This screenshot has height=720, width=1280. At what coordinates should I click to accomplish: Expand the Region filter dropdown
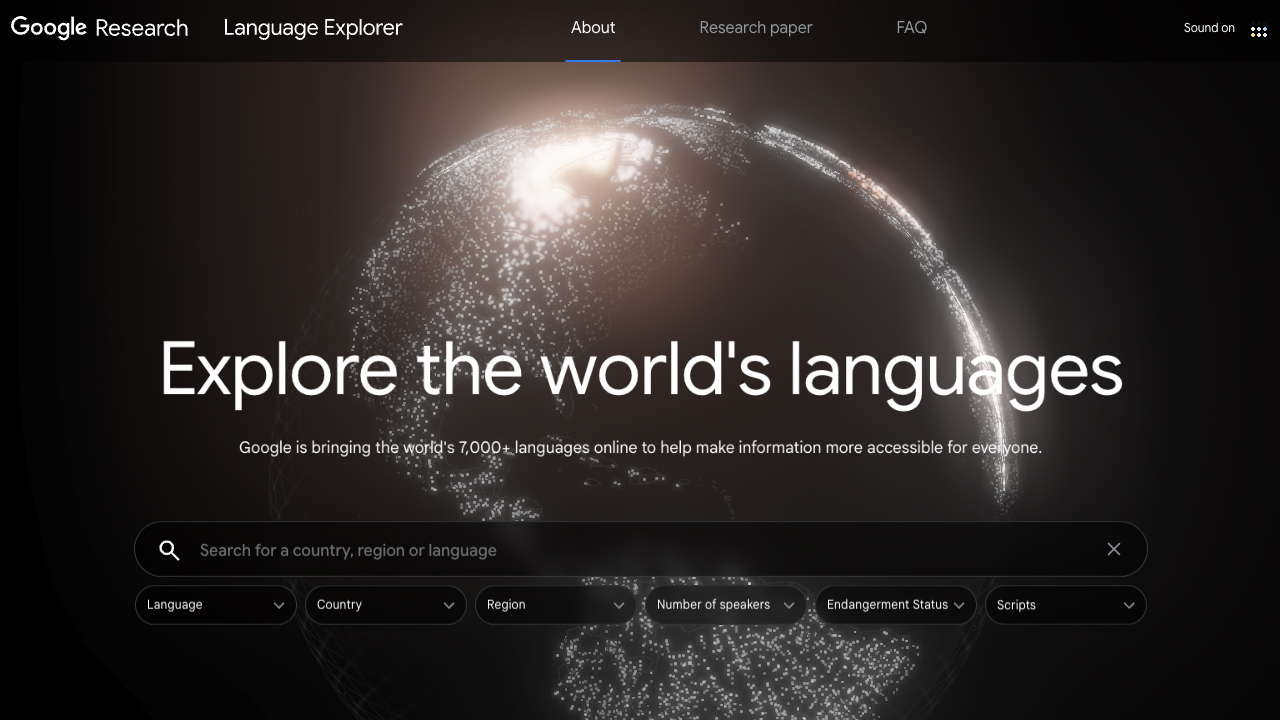click(x=556, y=605)
